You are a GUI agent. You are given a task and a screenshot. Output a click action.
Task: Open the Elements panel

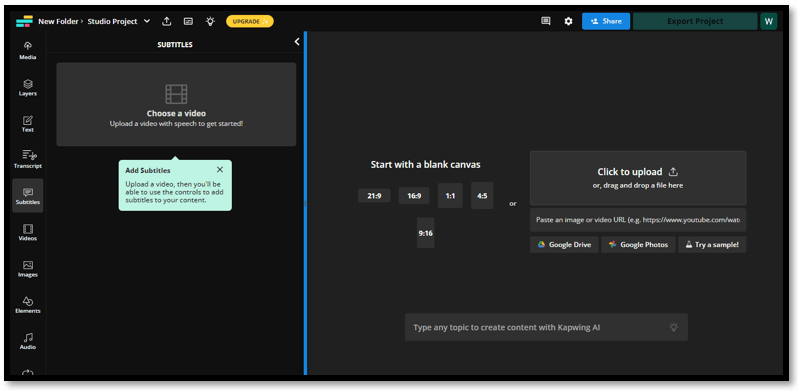coord(27,304)
